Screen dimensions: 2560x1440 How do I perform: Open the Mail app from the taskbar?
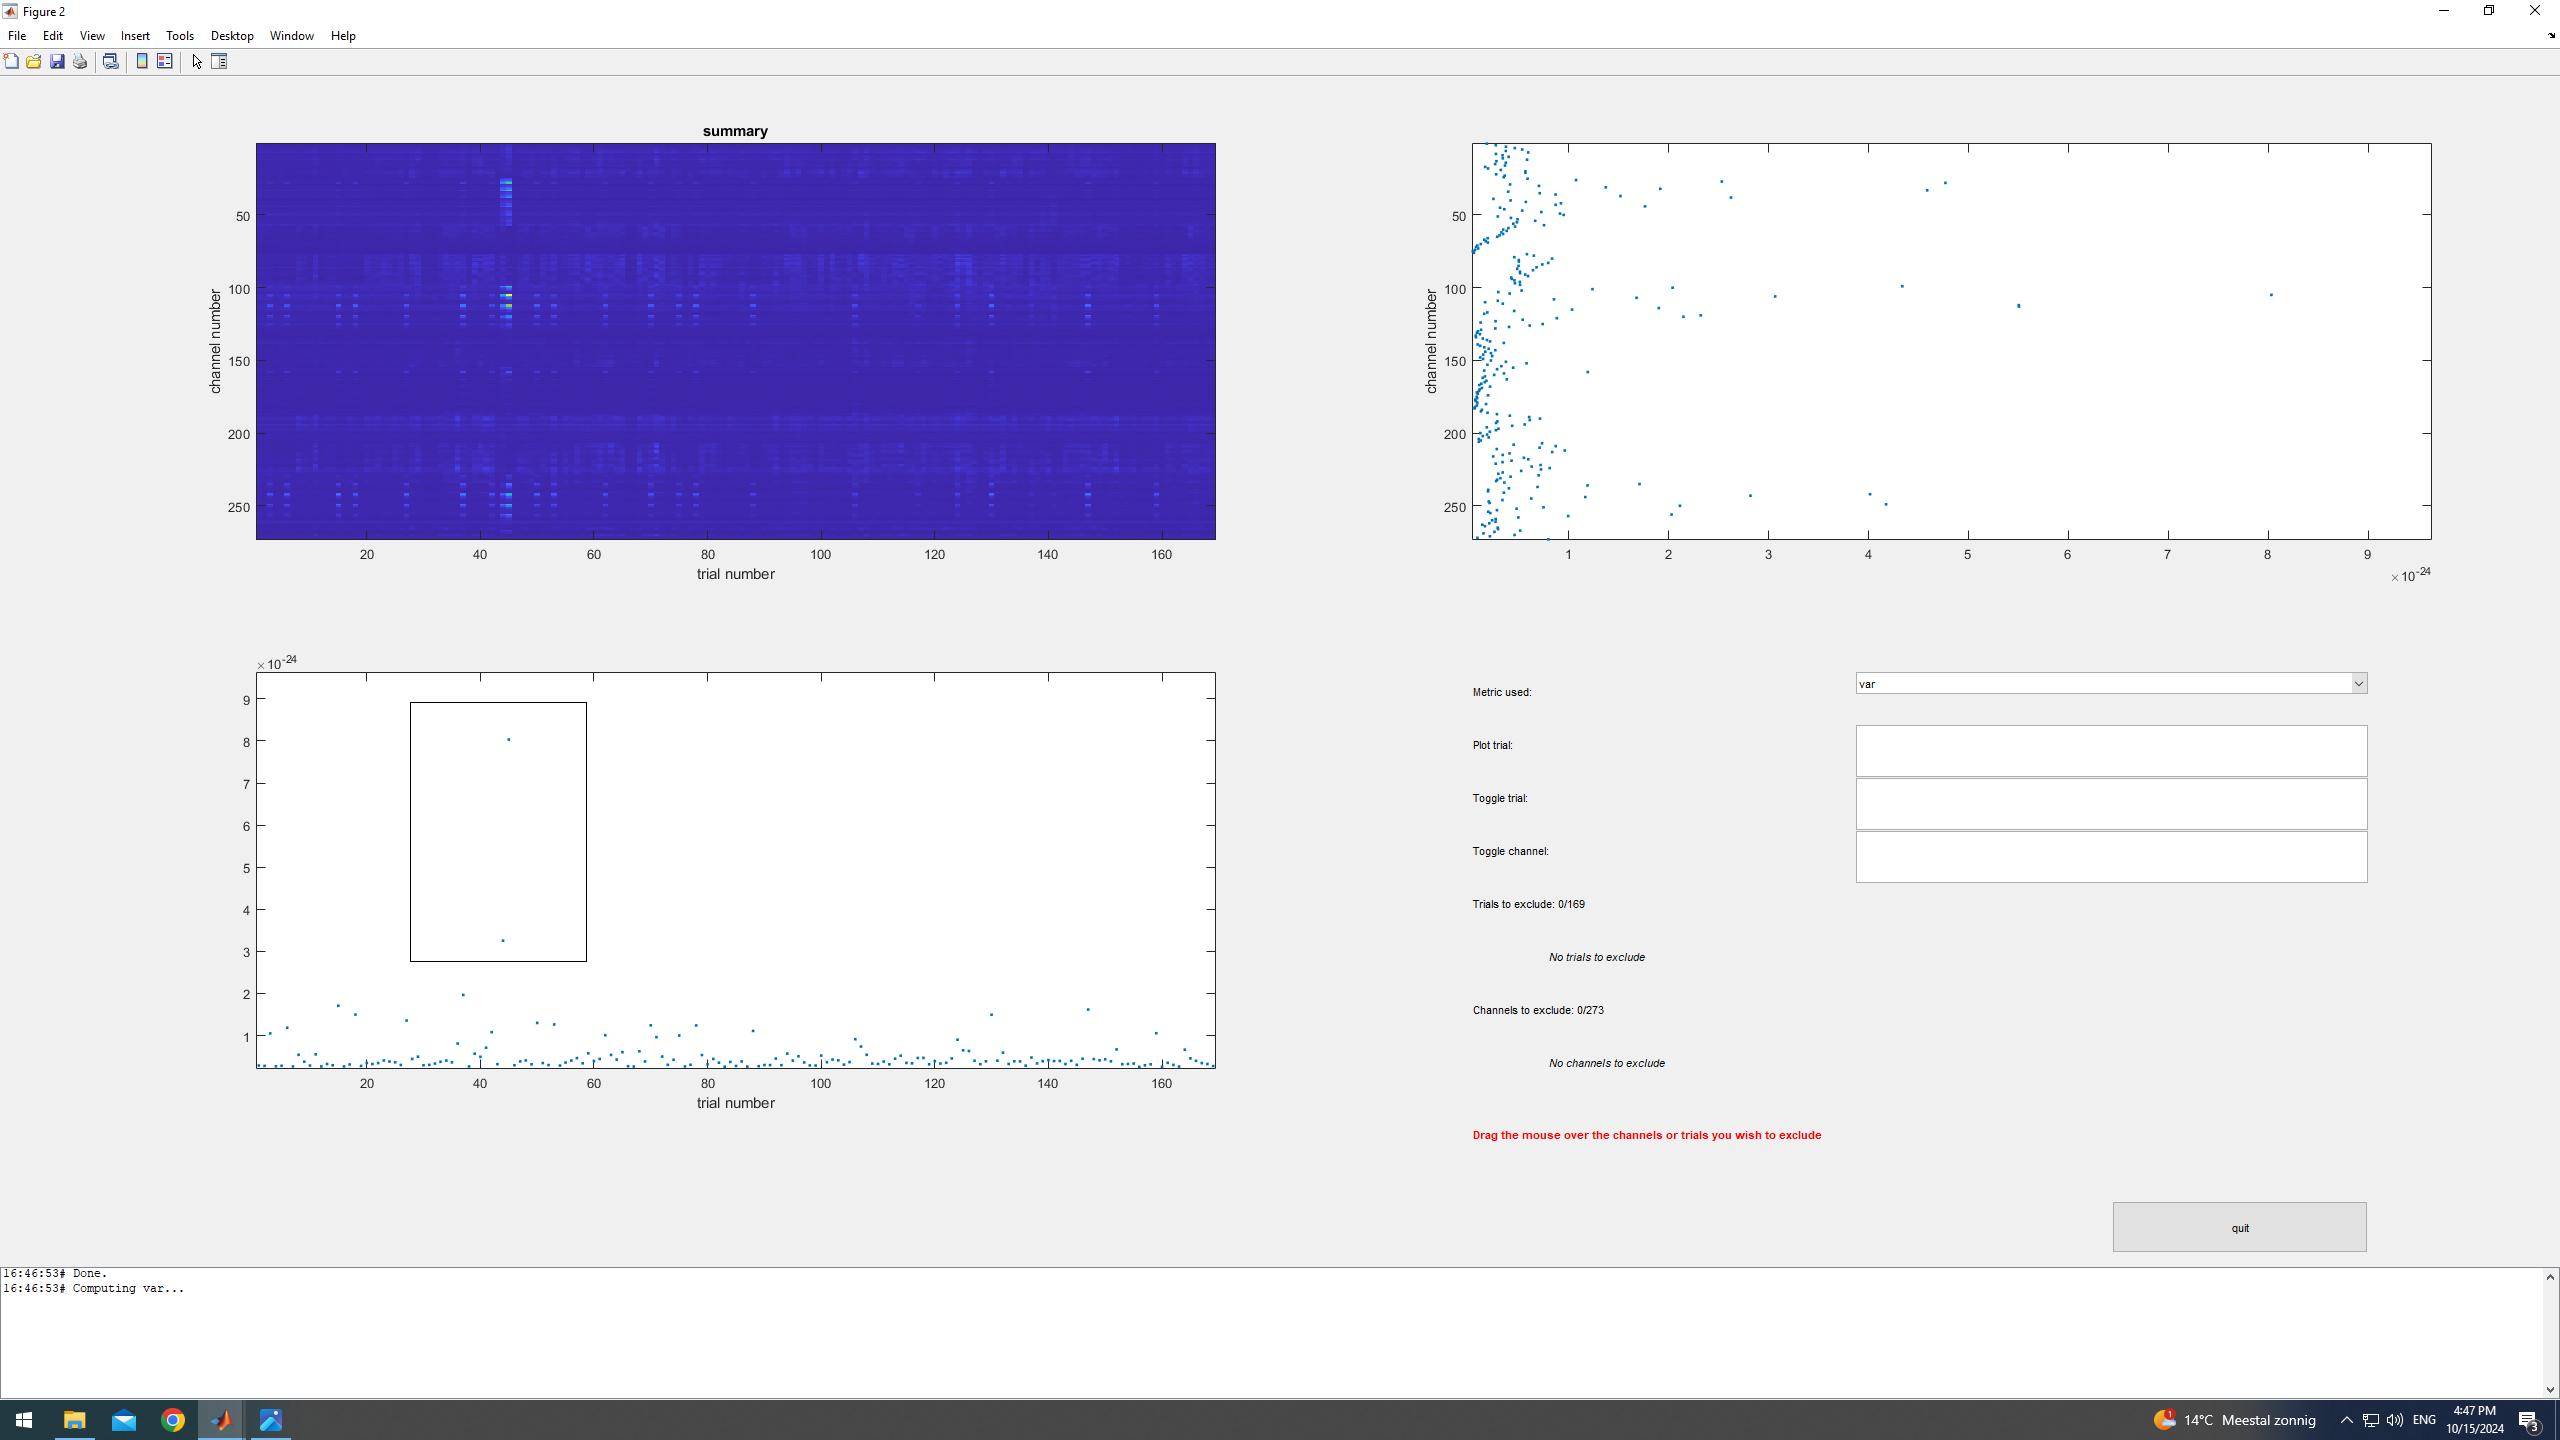pyautogui.click(x=124, y=1420)
